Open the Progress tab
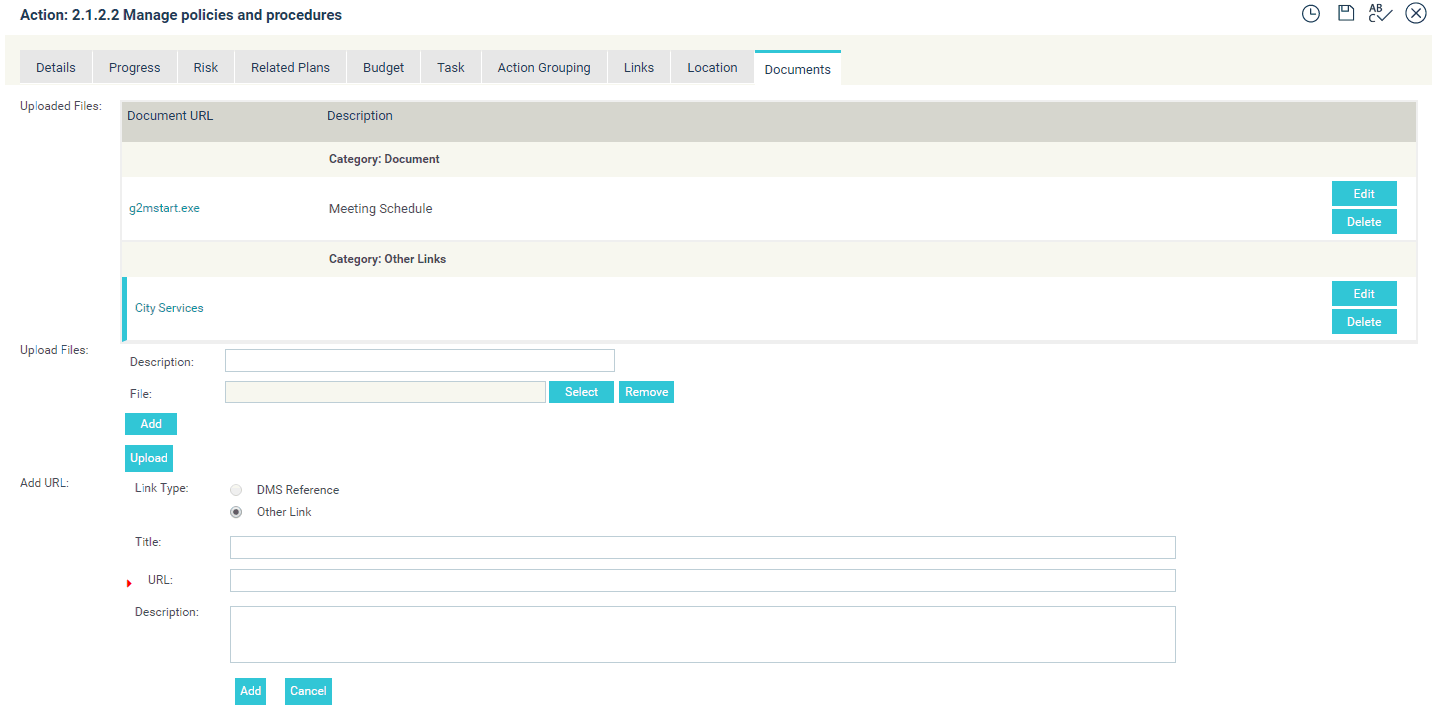The width and height of the screenshot is (1432, 716). pos(135,68)
